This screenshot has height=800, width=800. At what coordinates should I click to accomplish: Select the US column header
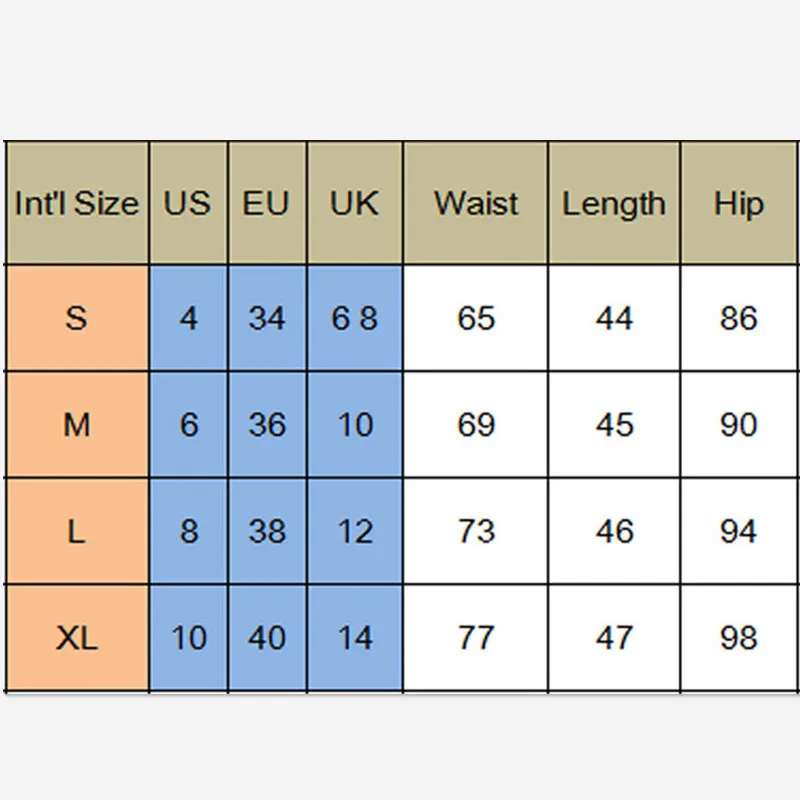coord(188,204)
